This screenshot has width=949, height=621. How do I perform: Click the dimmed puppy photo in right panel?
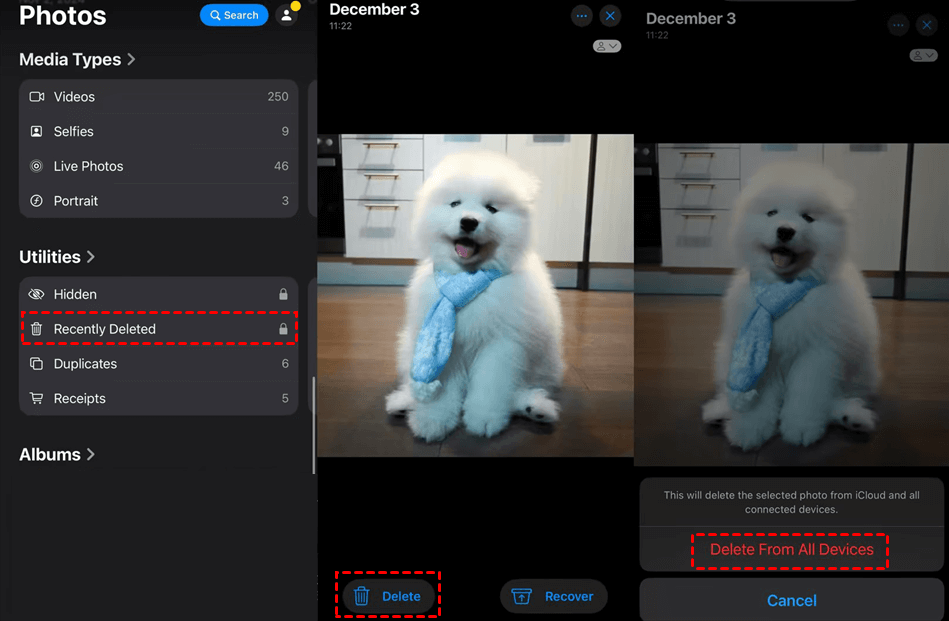coord(792,304)
